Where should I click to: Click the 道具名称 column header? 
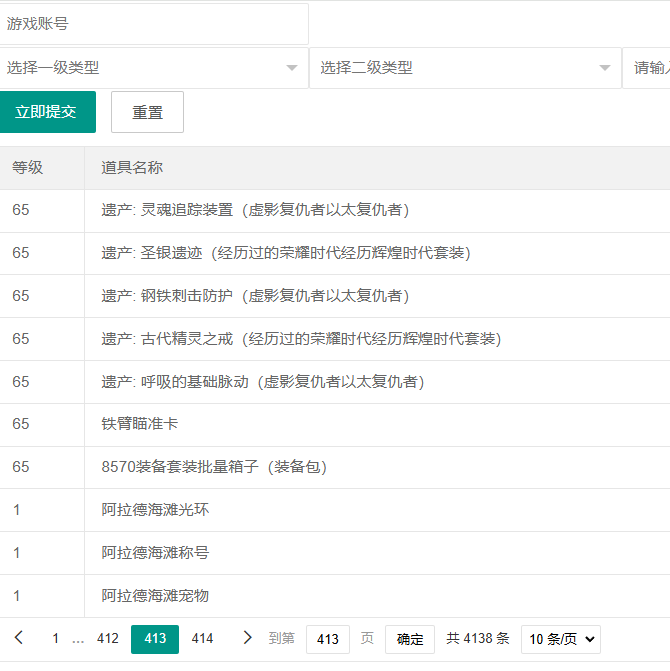(x=132, y=168)
